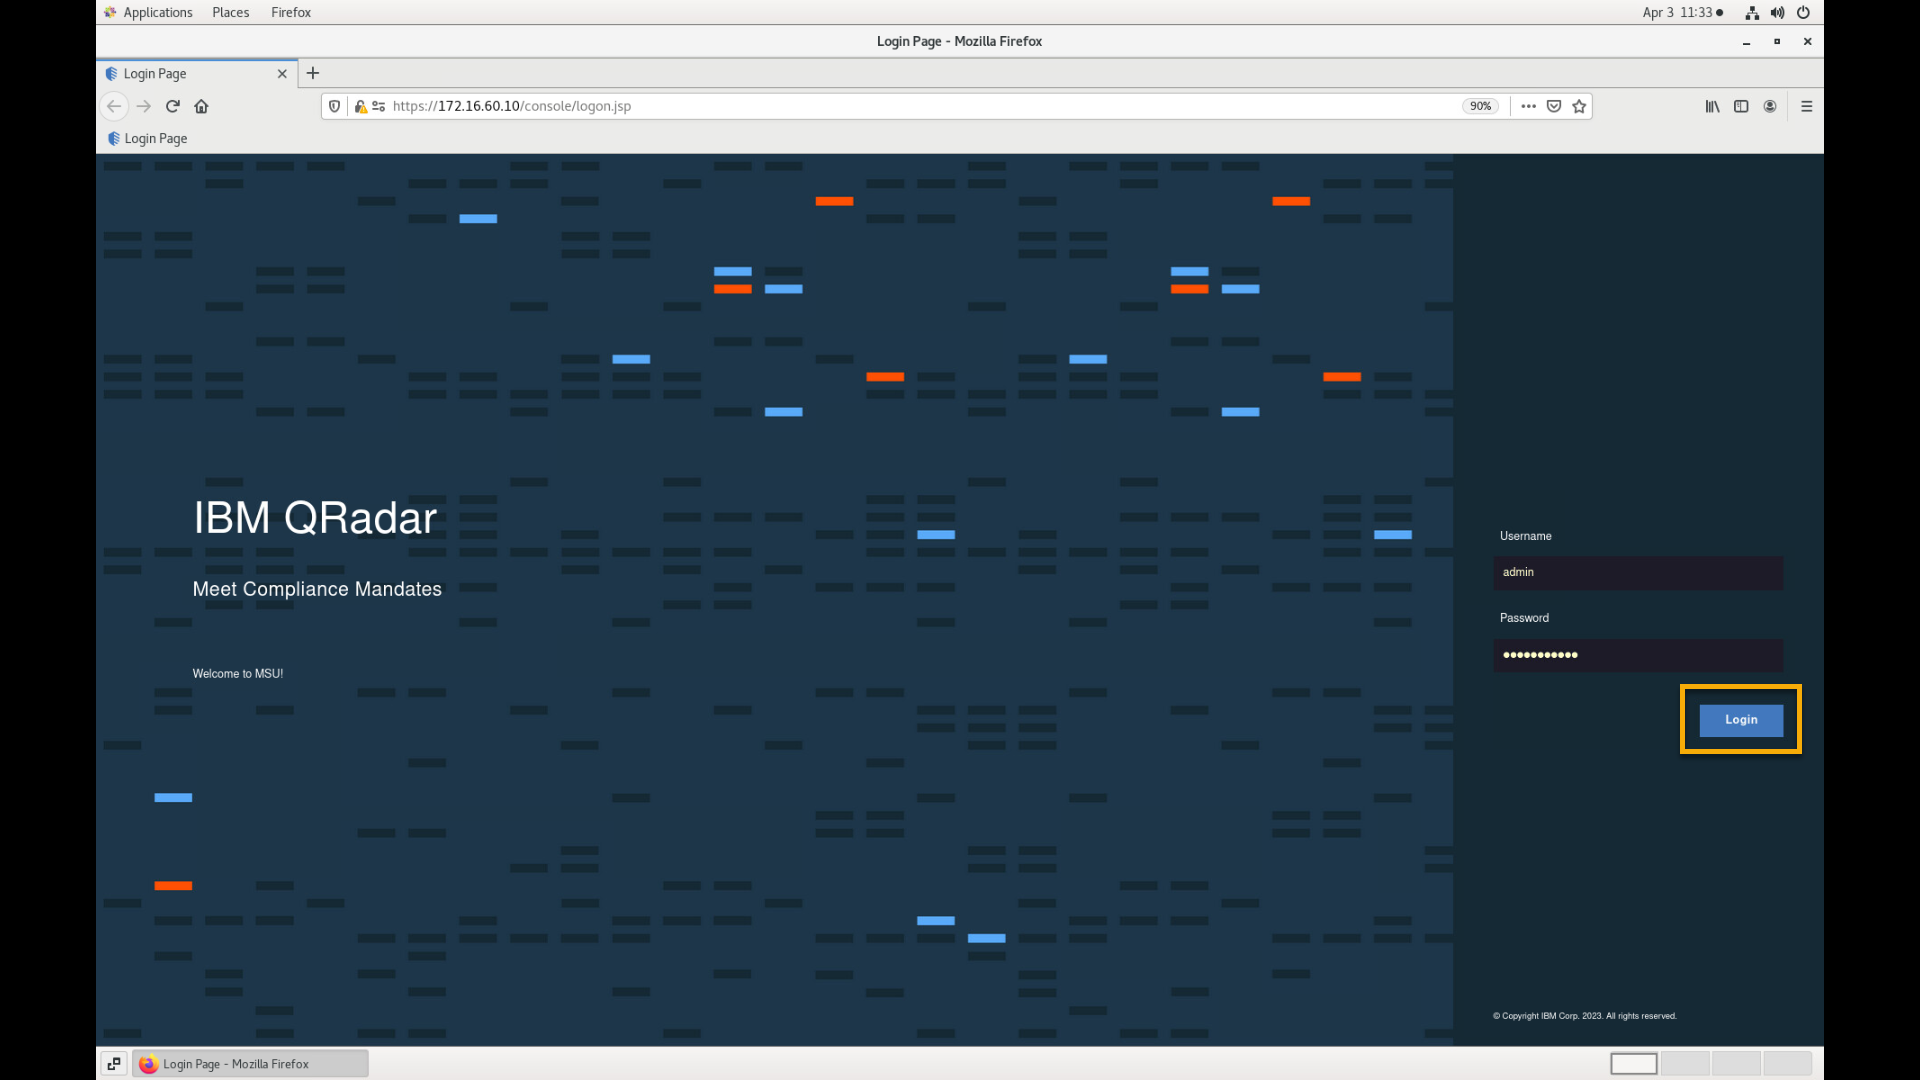Open the Places menu
Image resolution: width=1920 pixels, height=1080 pixels.
point(230,12)
